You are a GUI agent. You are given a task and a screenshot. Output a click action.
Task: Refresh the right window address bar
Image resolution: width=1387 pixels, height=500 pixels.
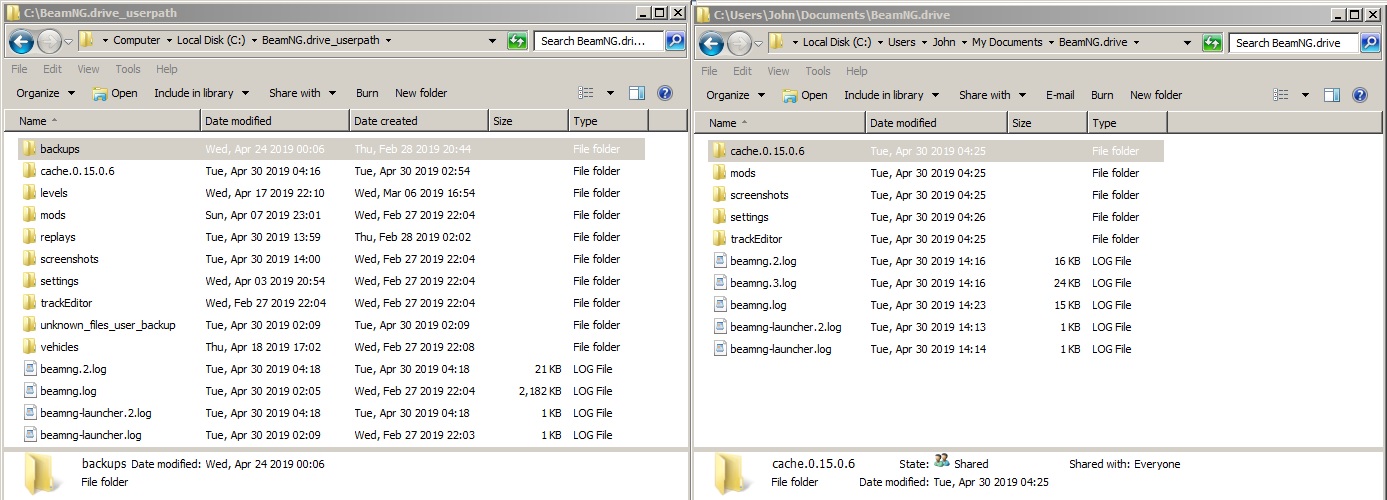tap(1212, 43)
